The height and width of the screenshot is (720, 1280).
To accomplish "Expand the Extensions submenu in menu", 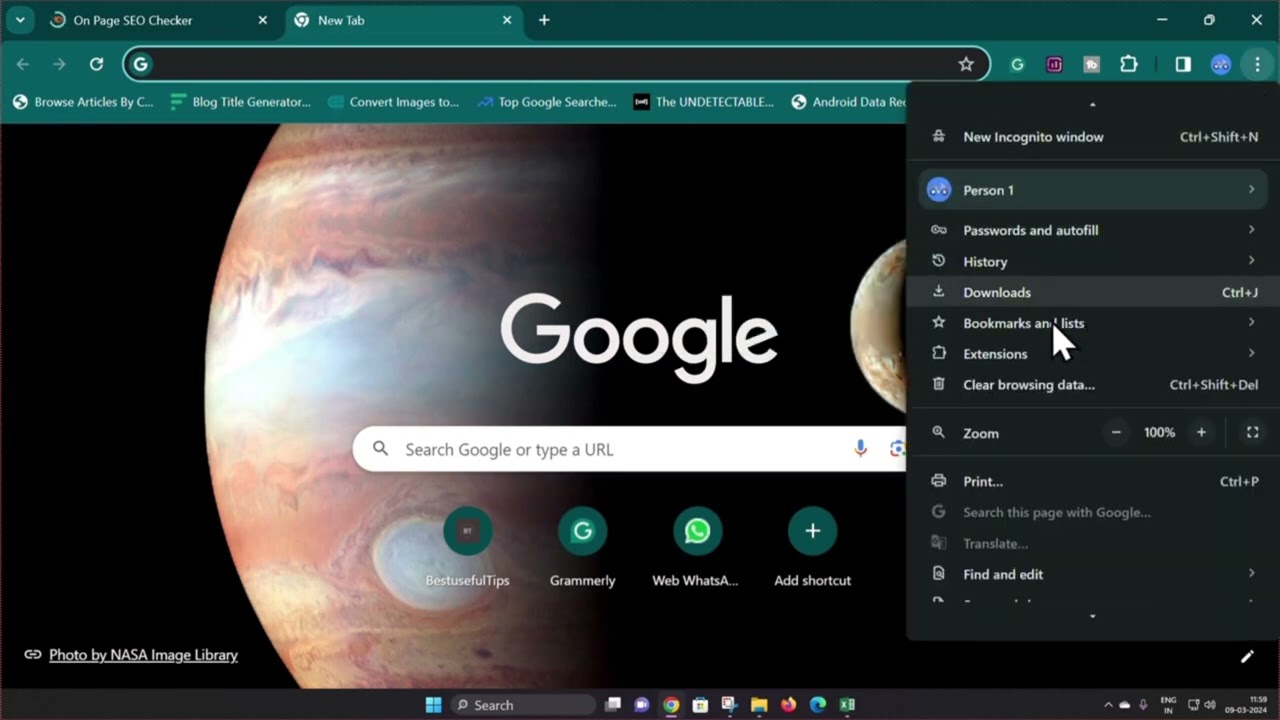I will 1092,354.
